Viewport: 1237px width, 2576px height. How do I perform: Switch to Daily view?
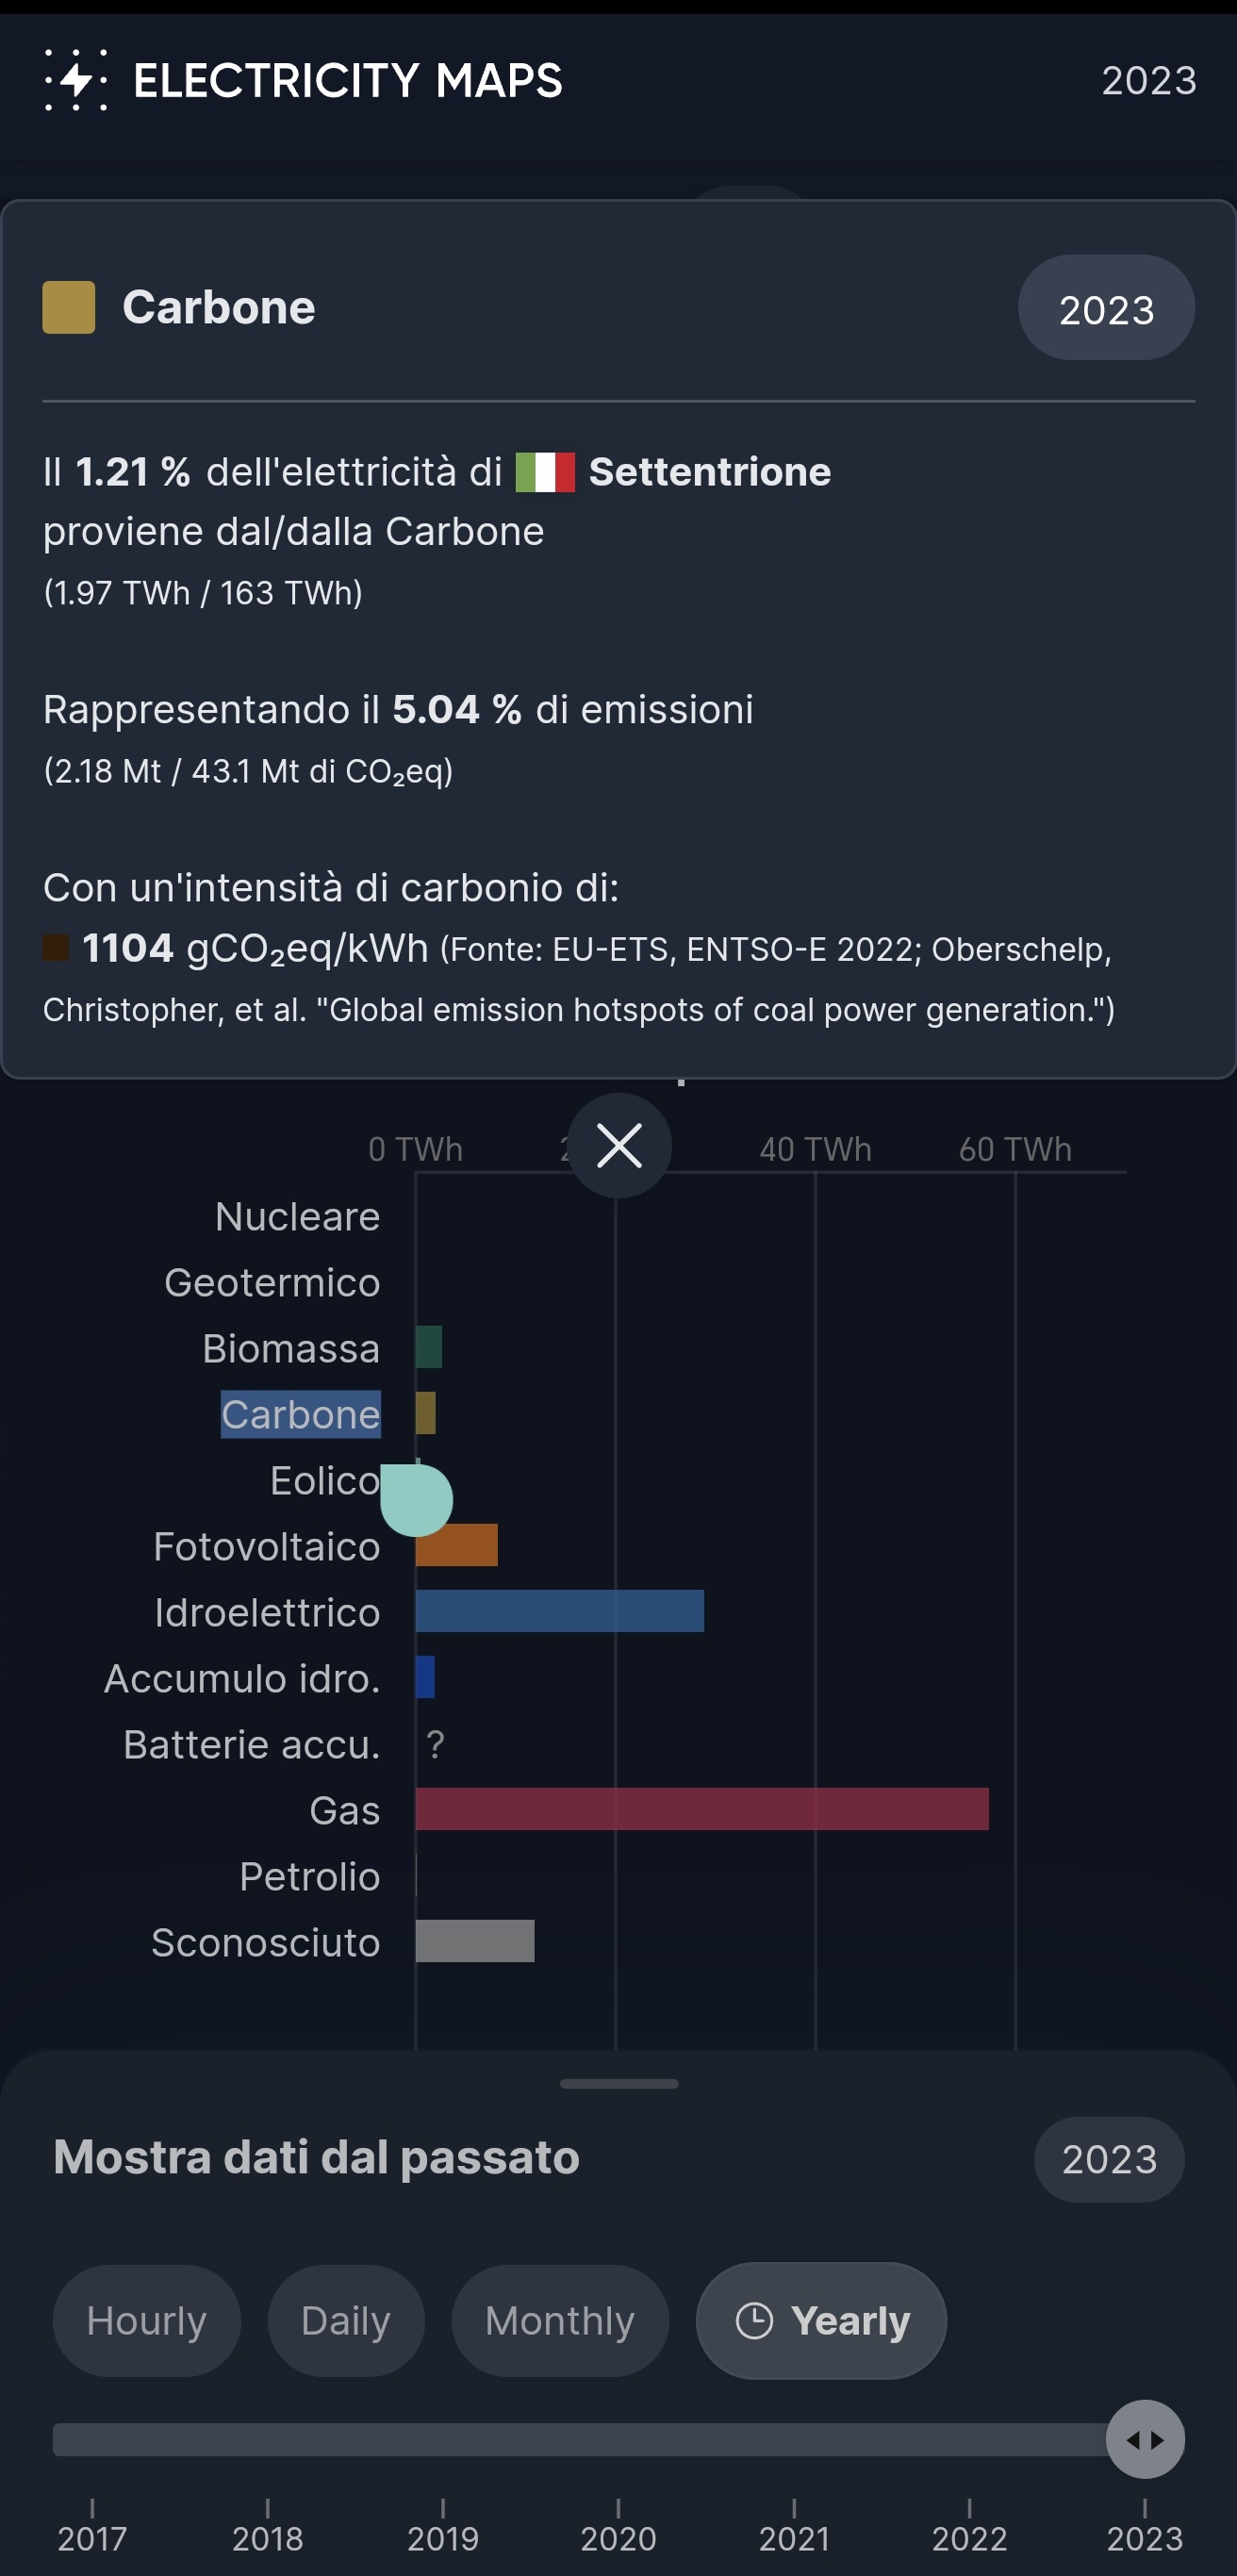point(346,2320)
